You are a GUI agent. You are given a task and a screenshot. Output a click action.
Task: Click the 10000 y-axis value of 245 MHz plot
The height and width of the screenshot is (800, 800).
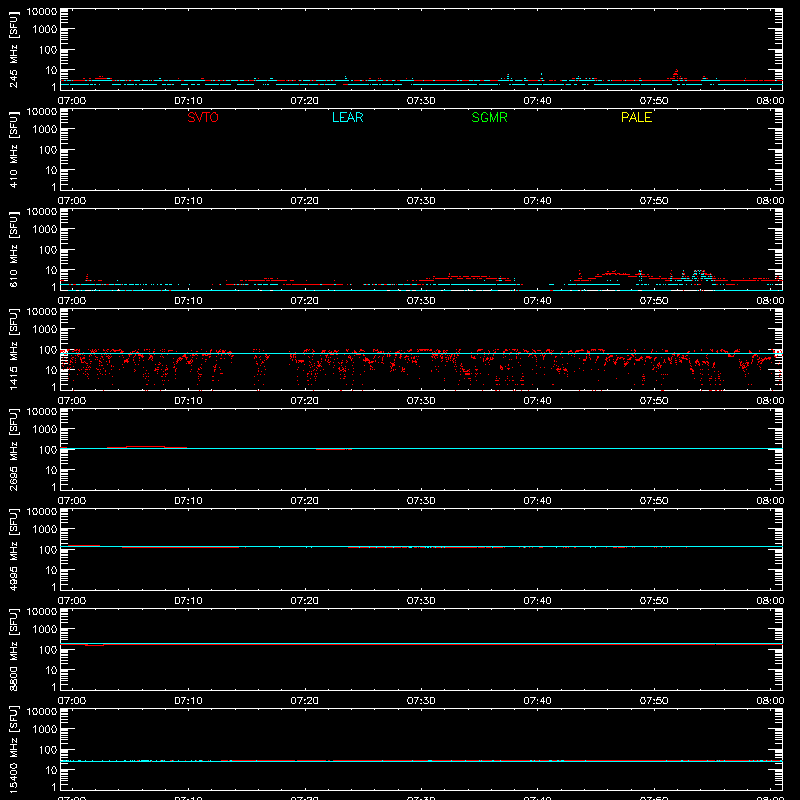[x=42, y=12]
